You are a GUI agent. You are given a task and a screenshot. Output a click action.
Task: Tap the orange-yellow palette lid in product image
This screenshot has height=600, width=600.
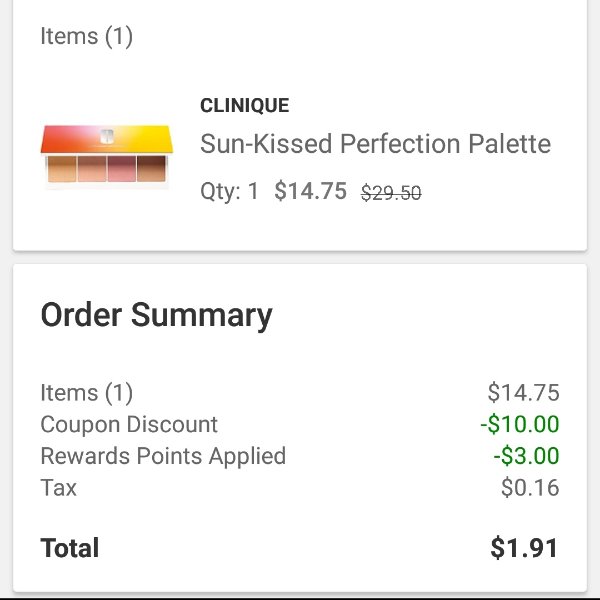point(107,139)
